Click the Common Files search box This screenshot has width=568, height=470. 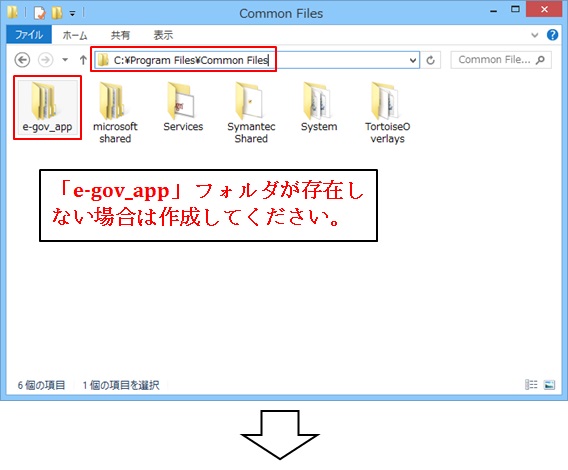point(501,60)
